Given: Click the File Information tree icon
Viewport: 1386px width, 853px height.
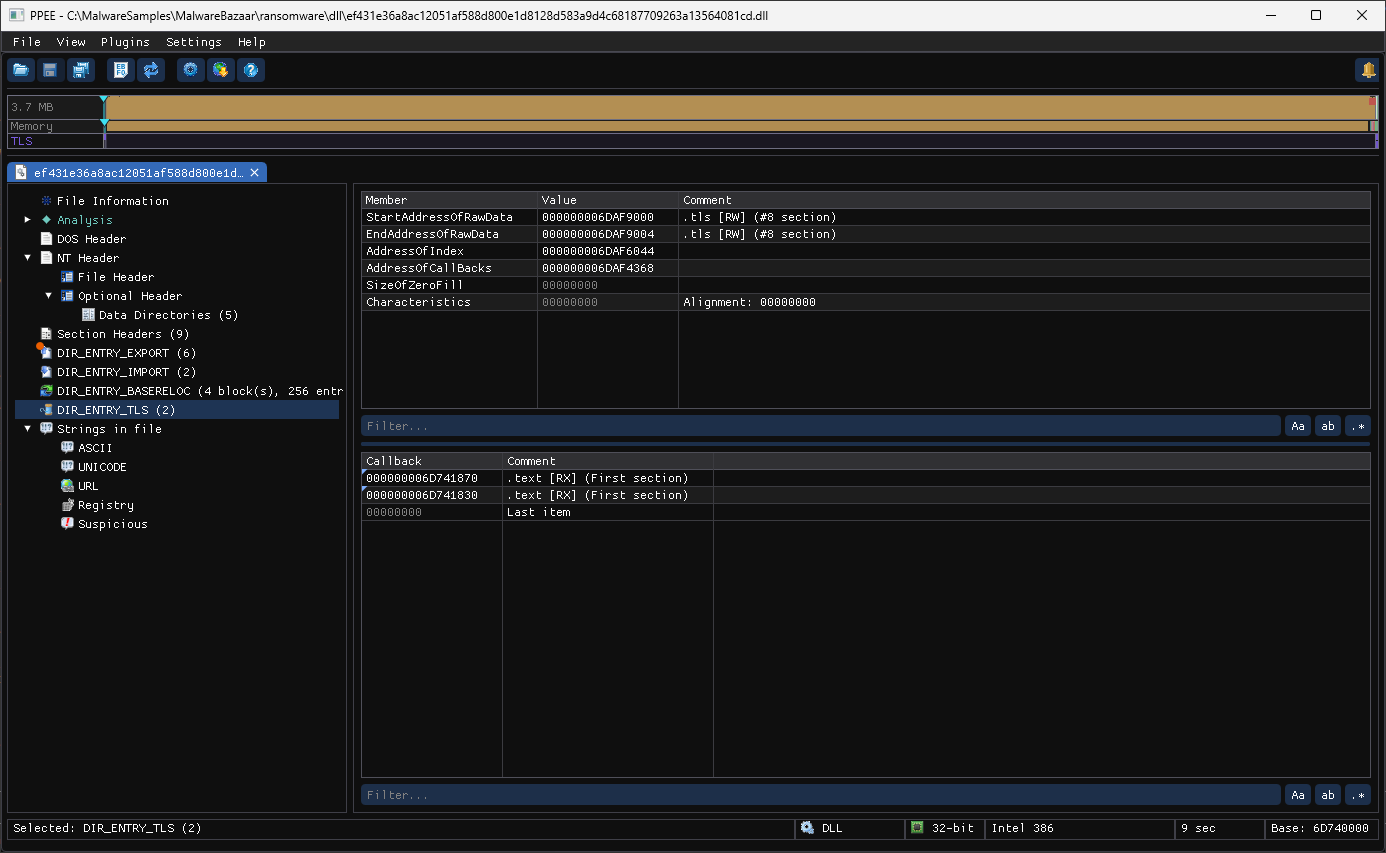Looking at the screenshot, I should click(x=46, y=201).
